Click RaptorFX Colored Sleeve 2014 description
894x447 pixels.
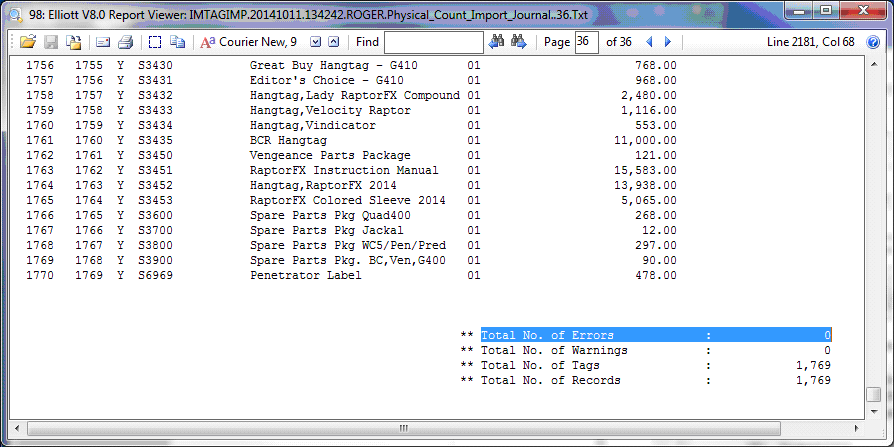(348, 200)
